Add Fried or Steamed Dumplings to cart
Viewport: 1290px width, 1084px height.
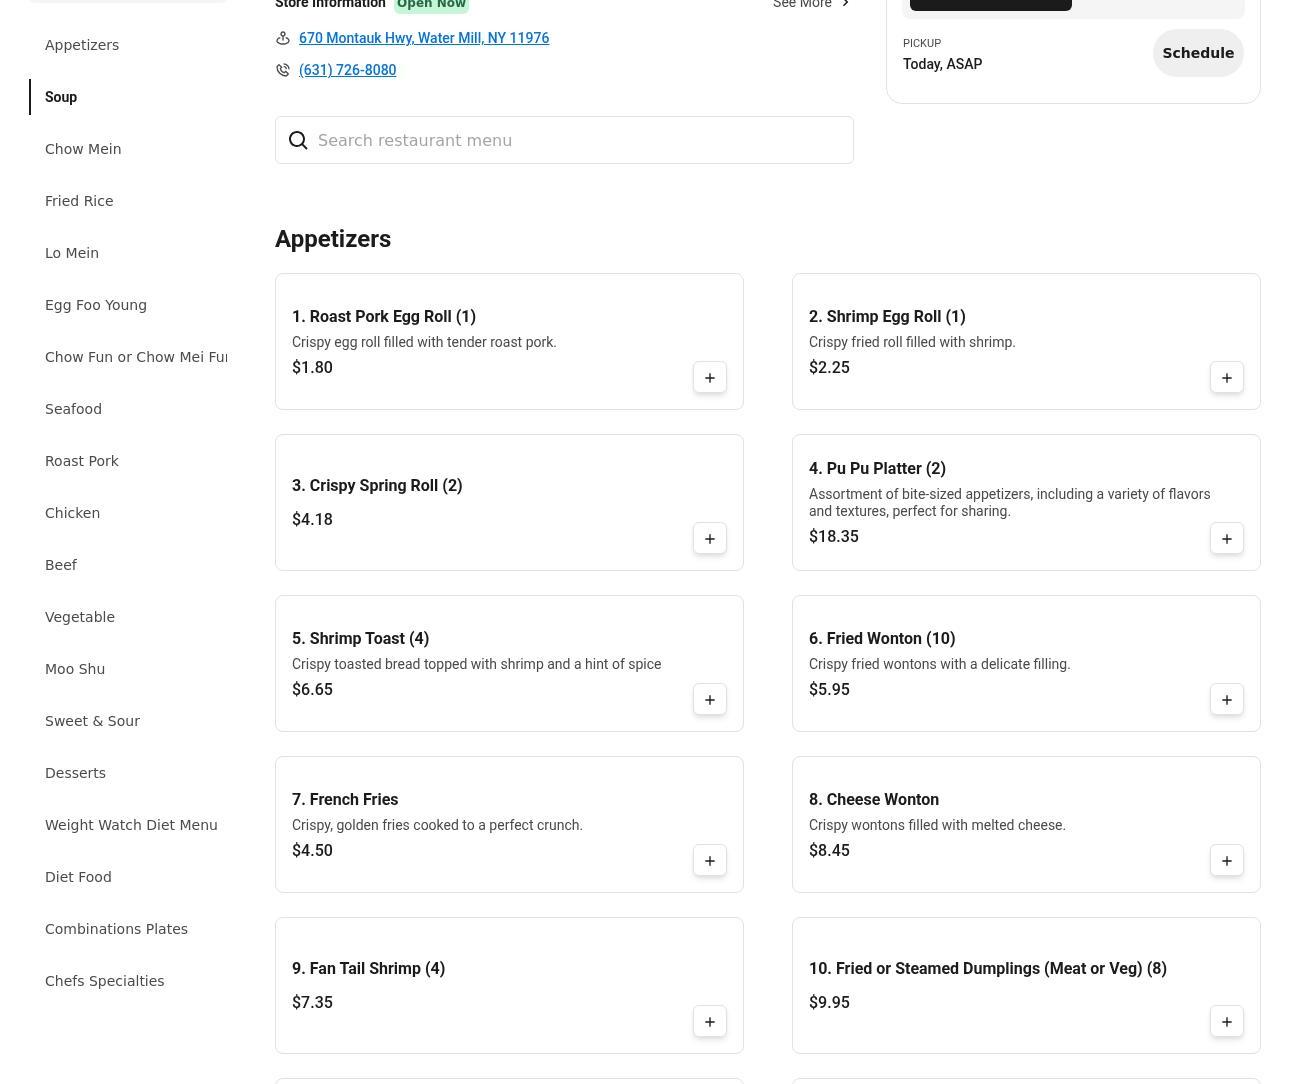1227,1021
